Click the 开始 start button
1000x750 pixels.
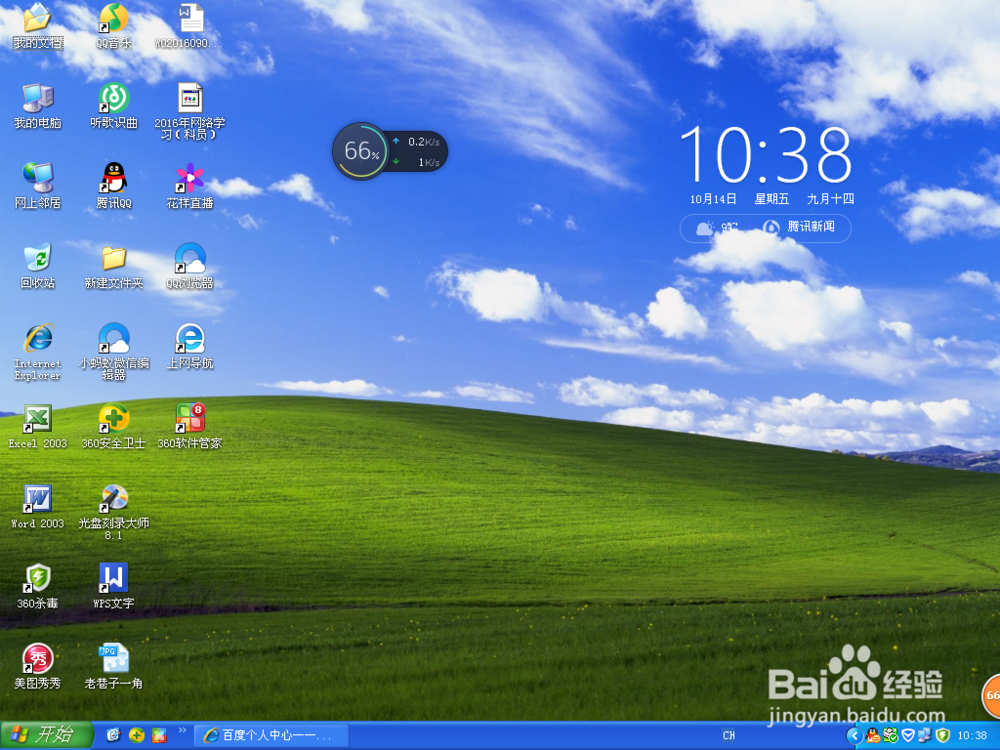47,735
